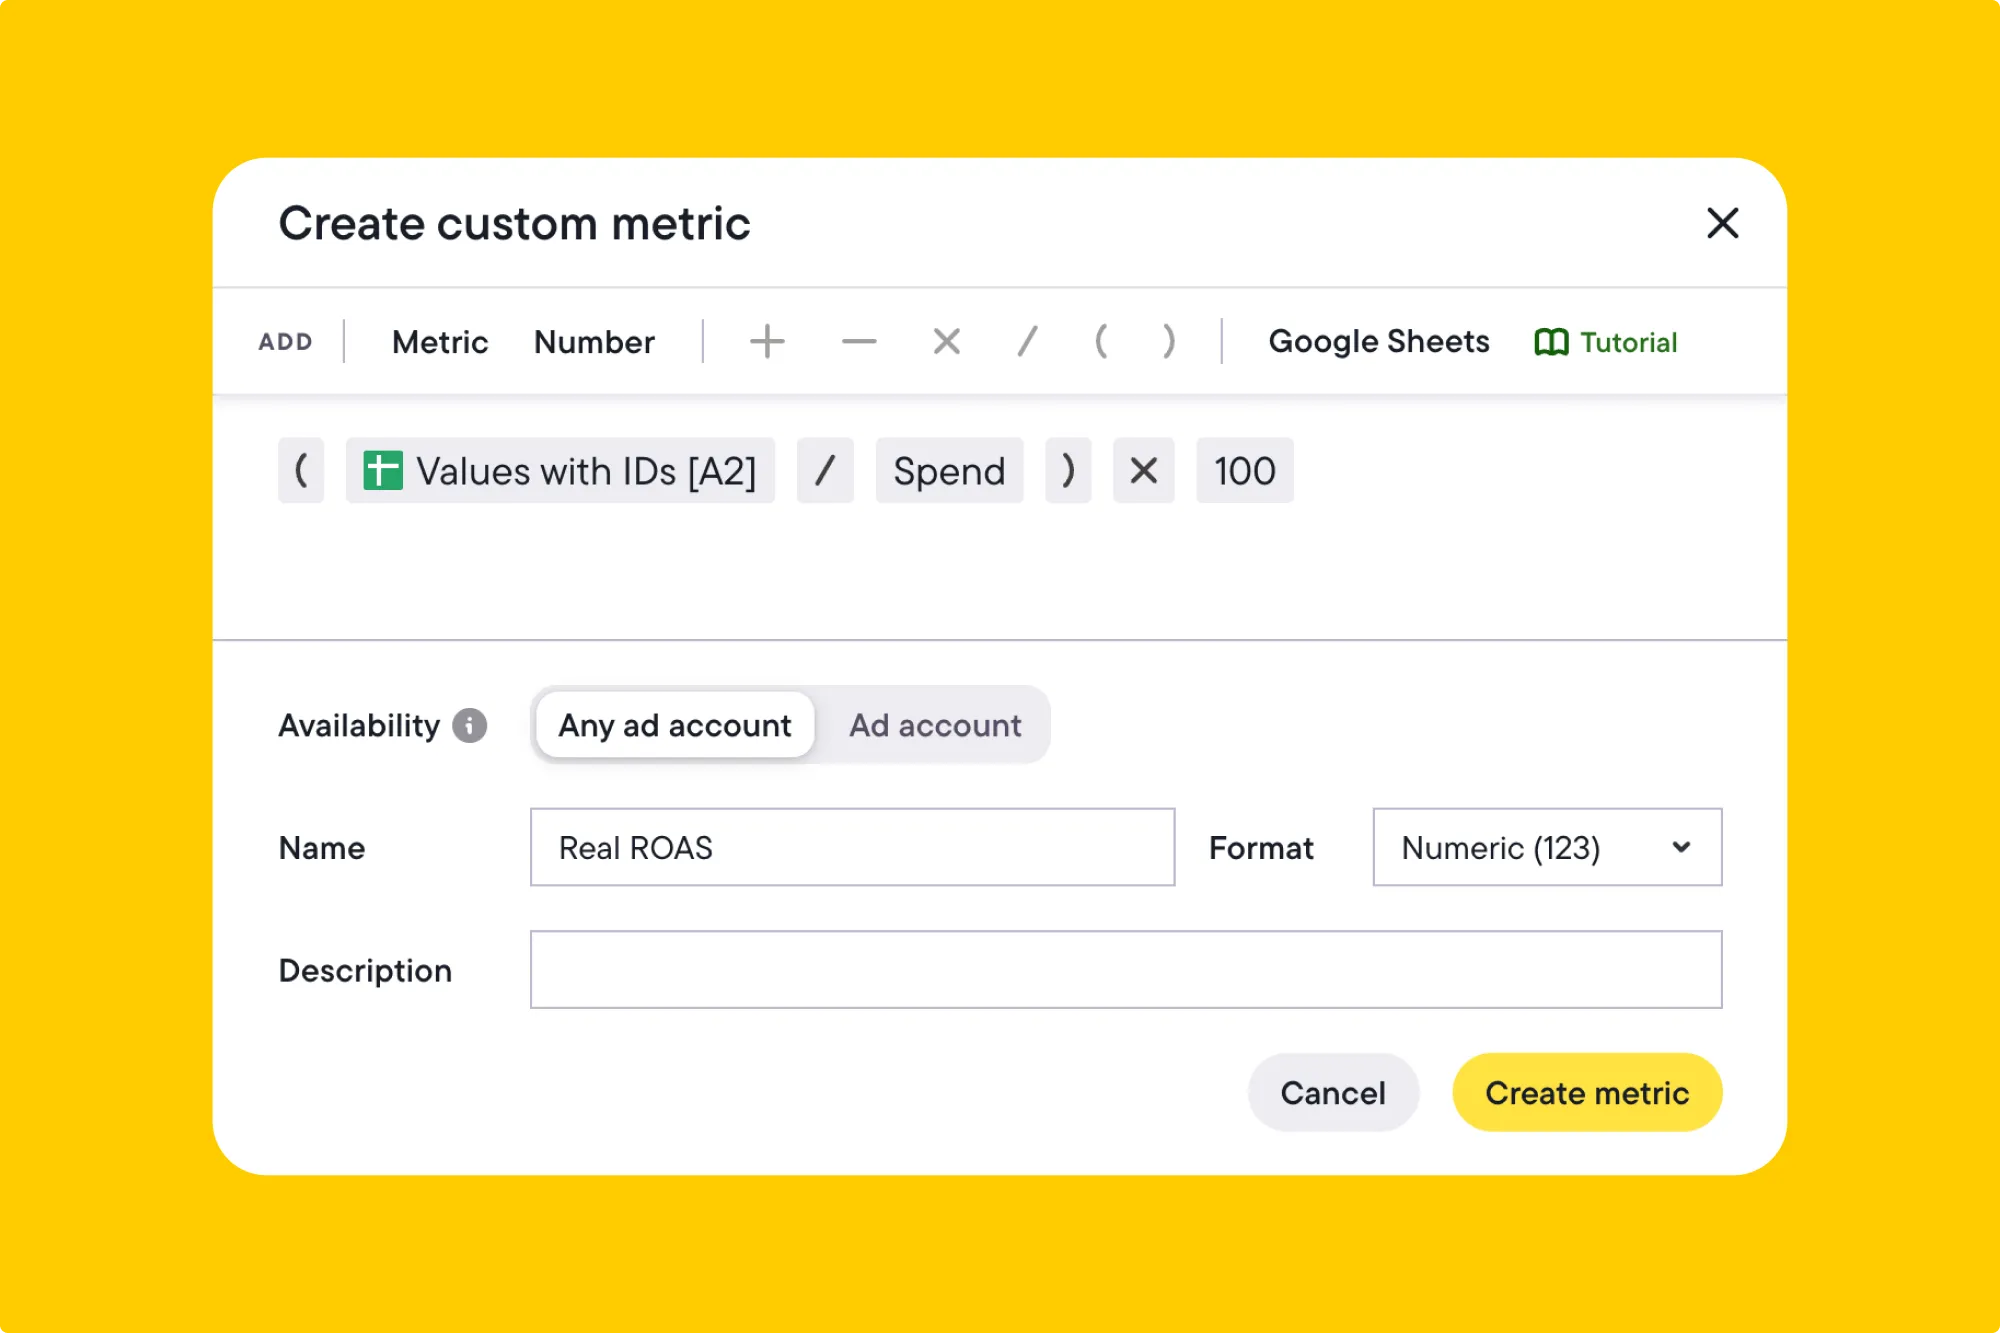Click the empty Description field
Screen dimensions: 2000x1333
tap(1125, 970)
